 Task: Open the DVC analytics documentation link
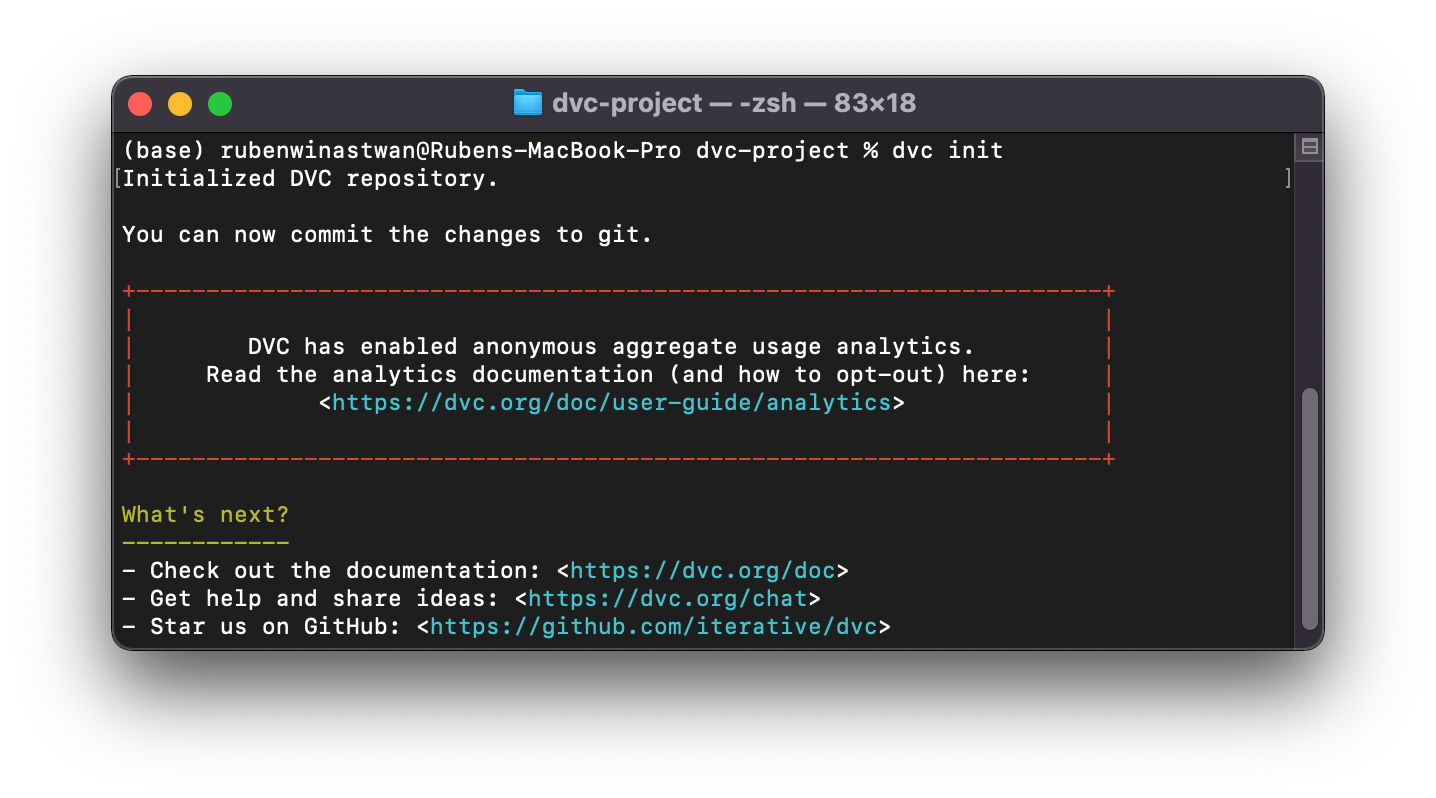[x=611, y=403]
